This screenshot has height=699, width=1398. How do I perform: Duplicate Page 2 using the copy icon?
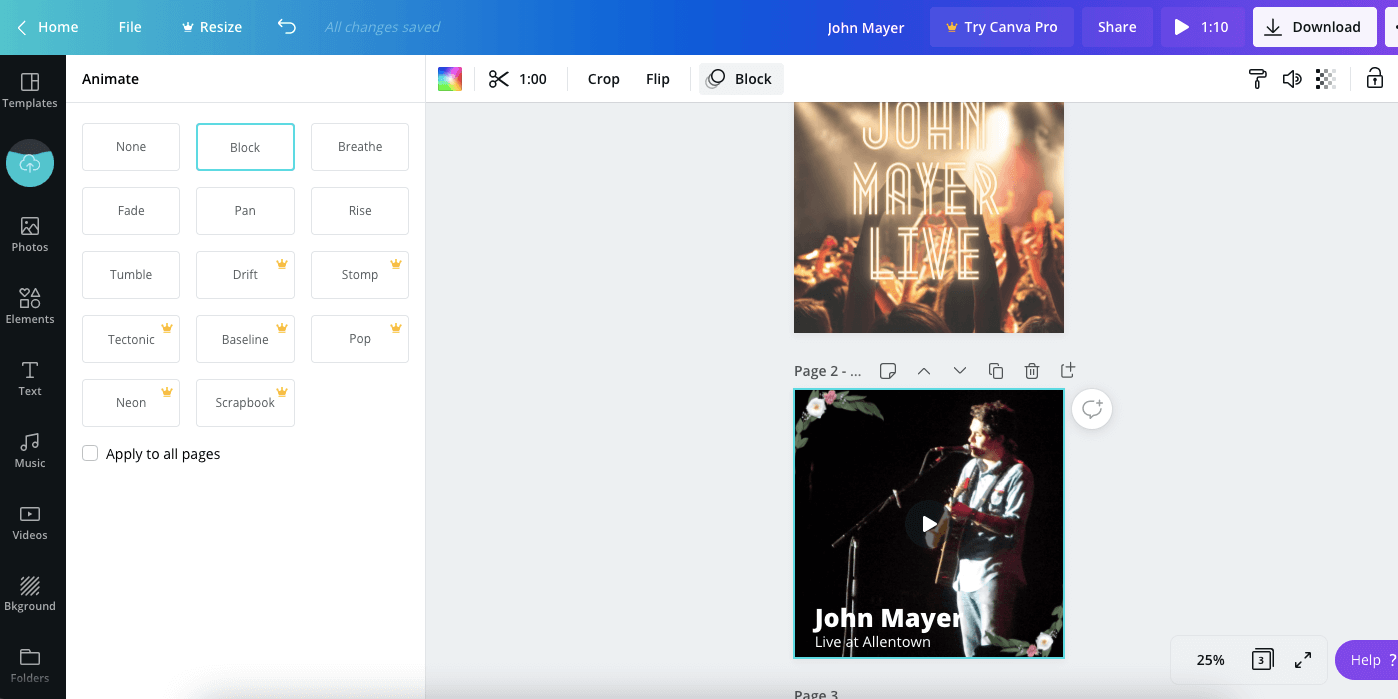pos(996,370)
